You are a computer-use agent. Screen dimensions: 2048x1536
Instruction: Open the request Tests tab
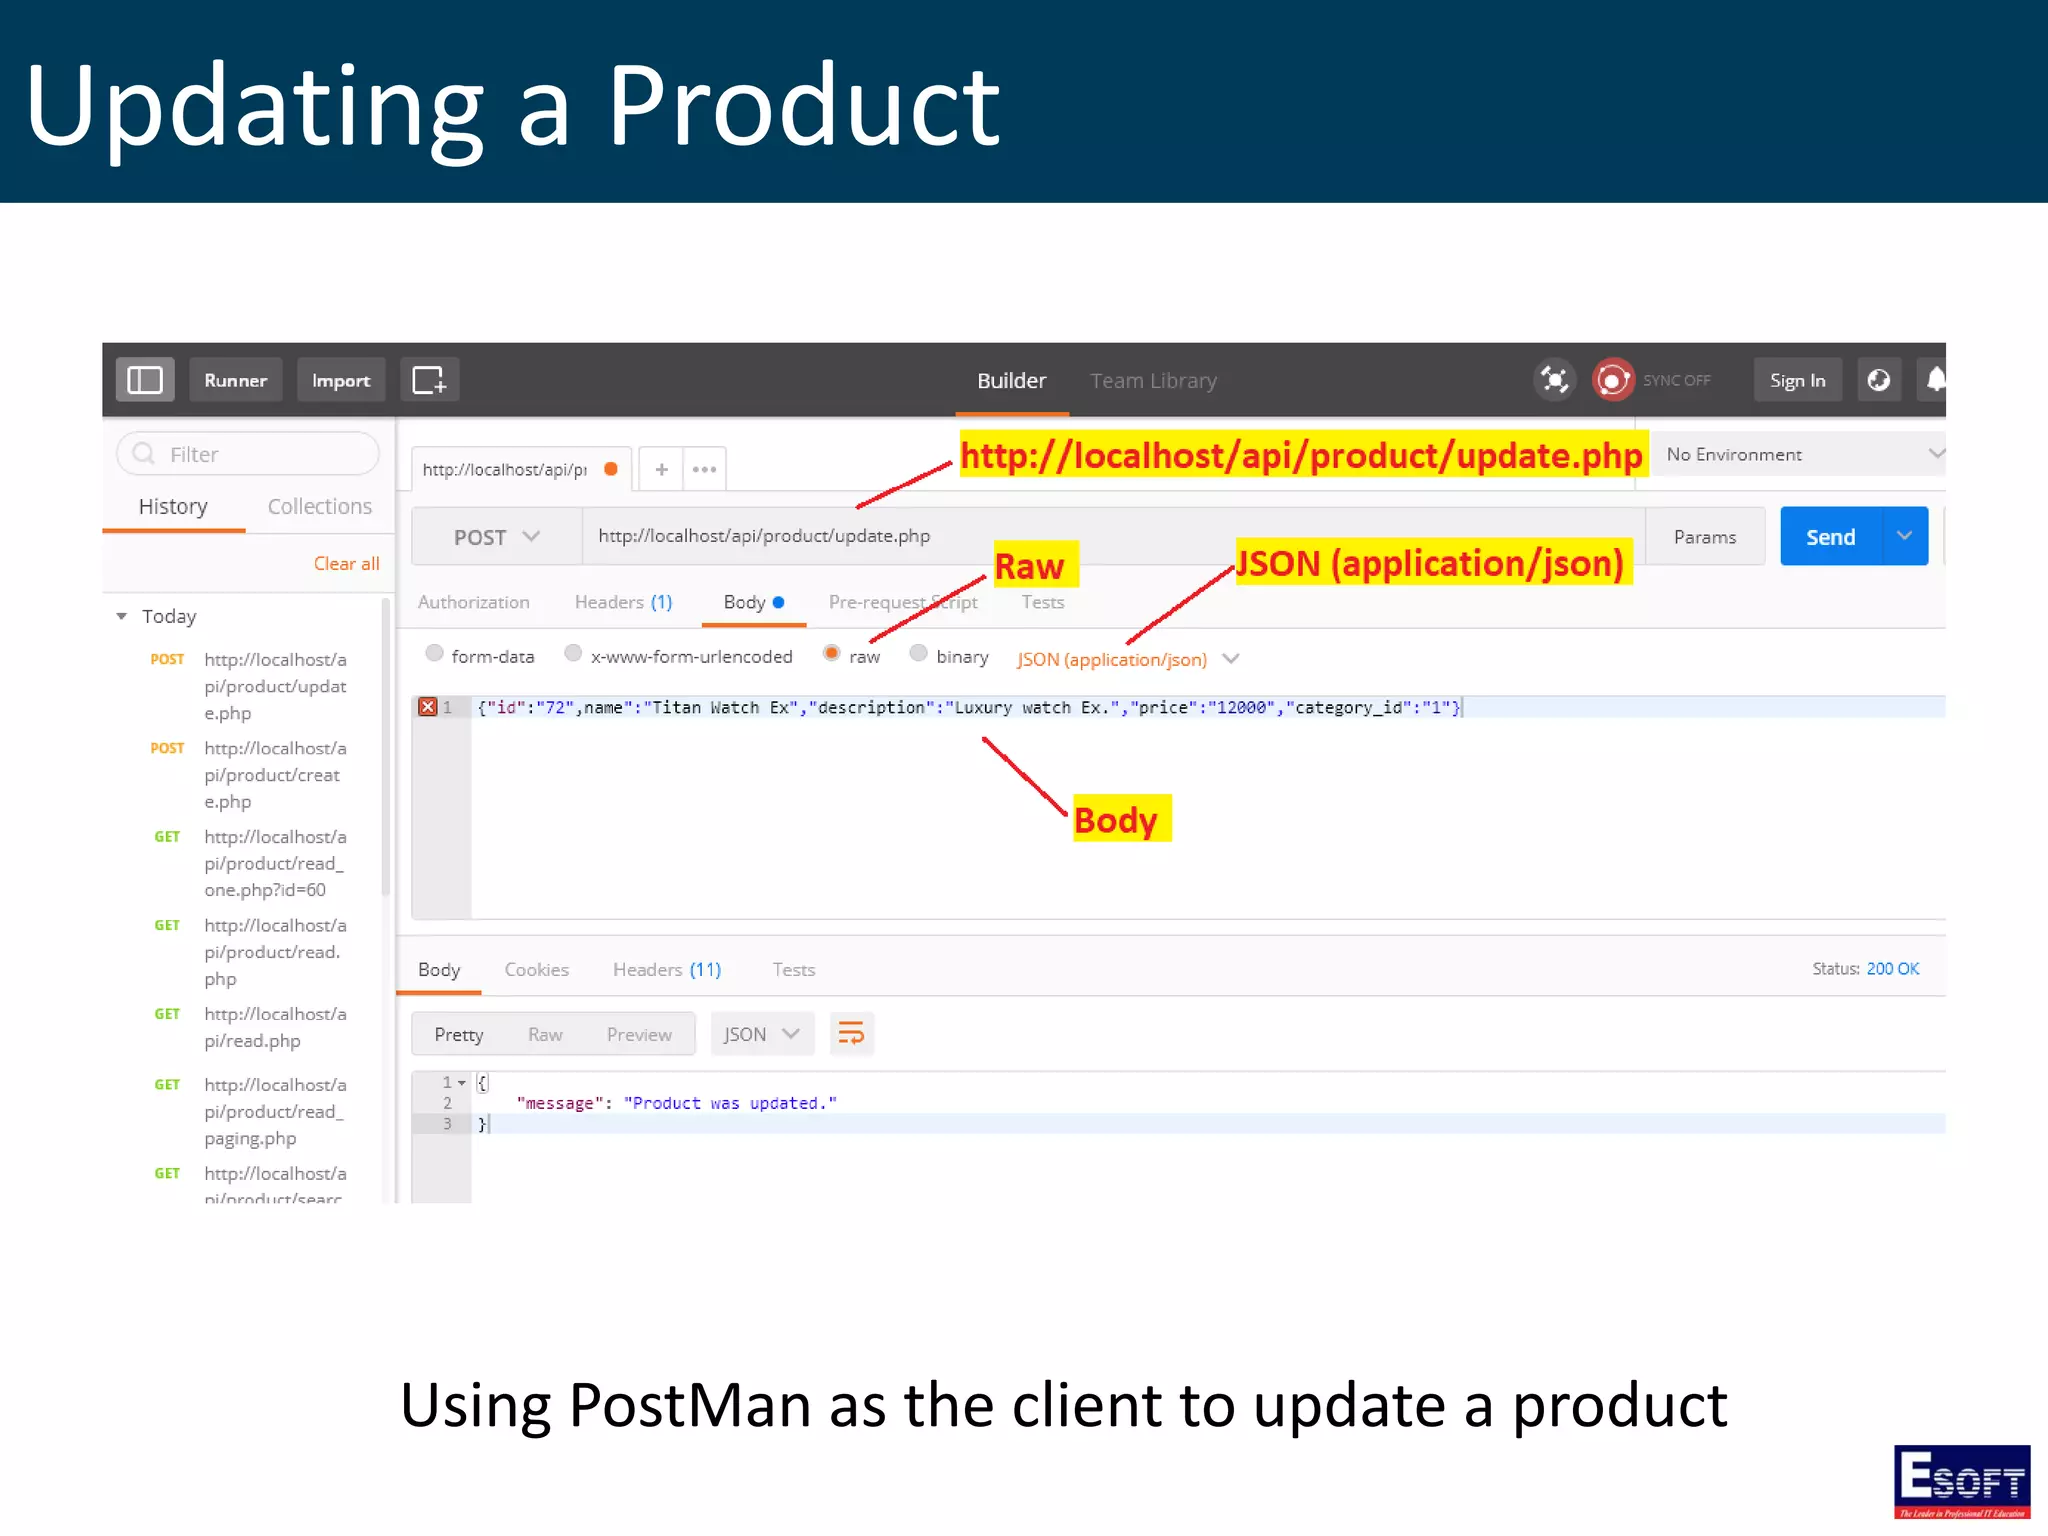click(1042, 602)
